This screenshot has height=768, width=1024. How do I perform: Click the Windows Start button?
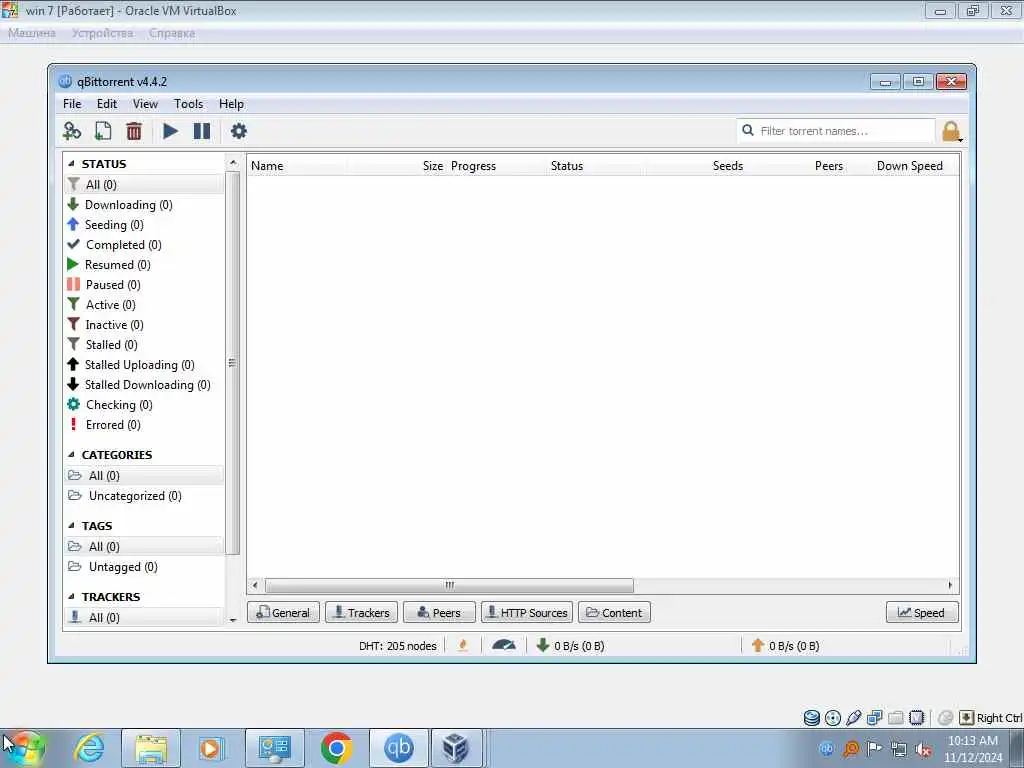tap(24, 748)
